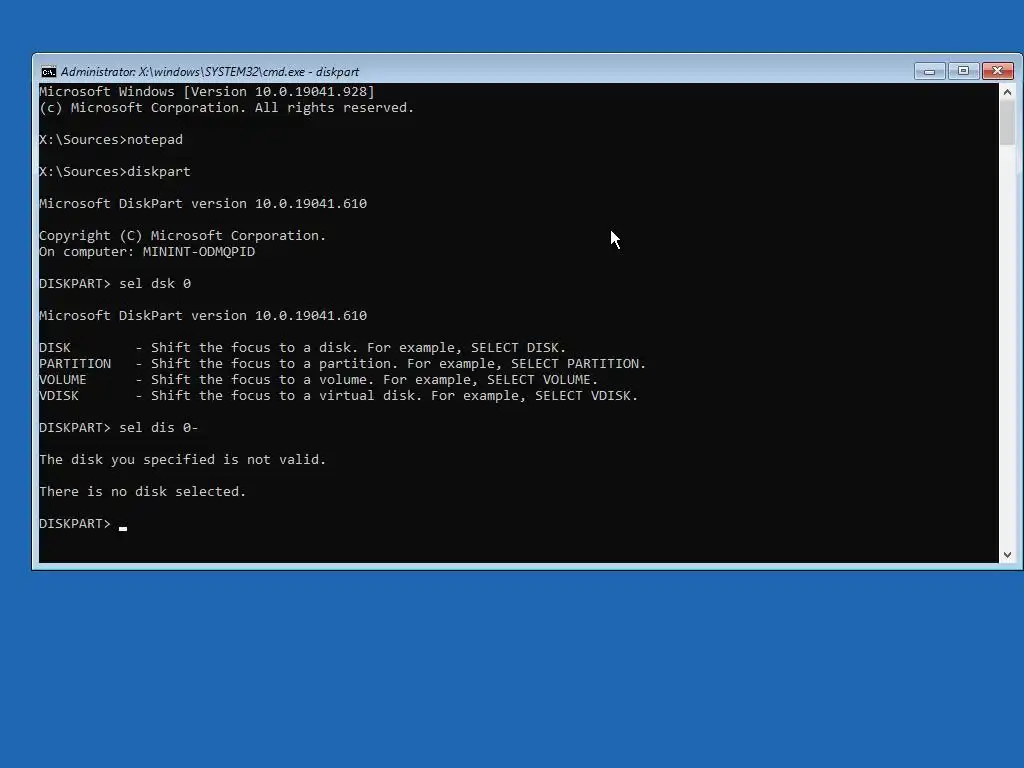
Task: Click the VDISK help line
Action: point(339,396)
